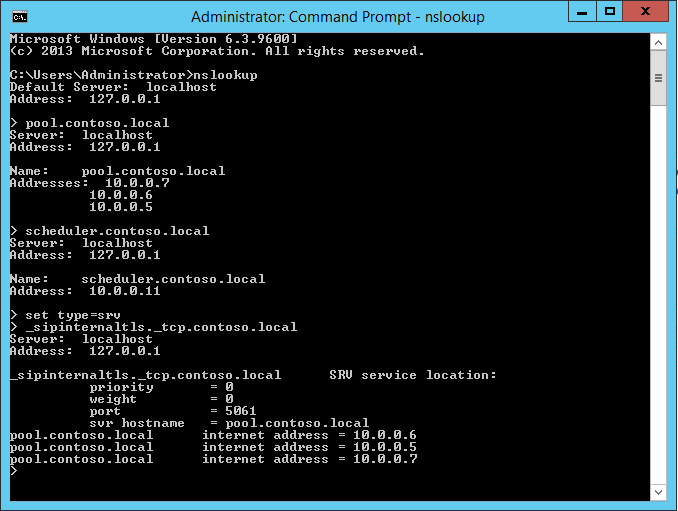Maximize the Command Prompt window
678x511 pixels.
point(610,11)
